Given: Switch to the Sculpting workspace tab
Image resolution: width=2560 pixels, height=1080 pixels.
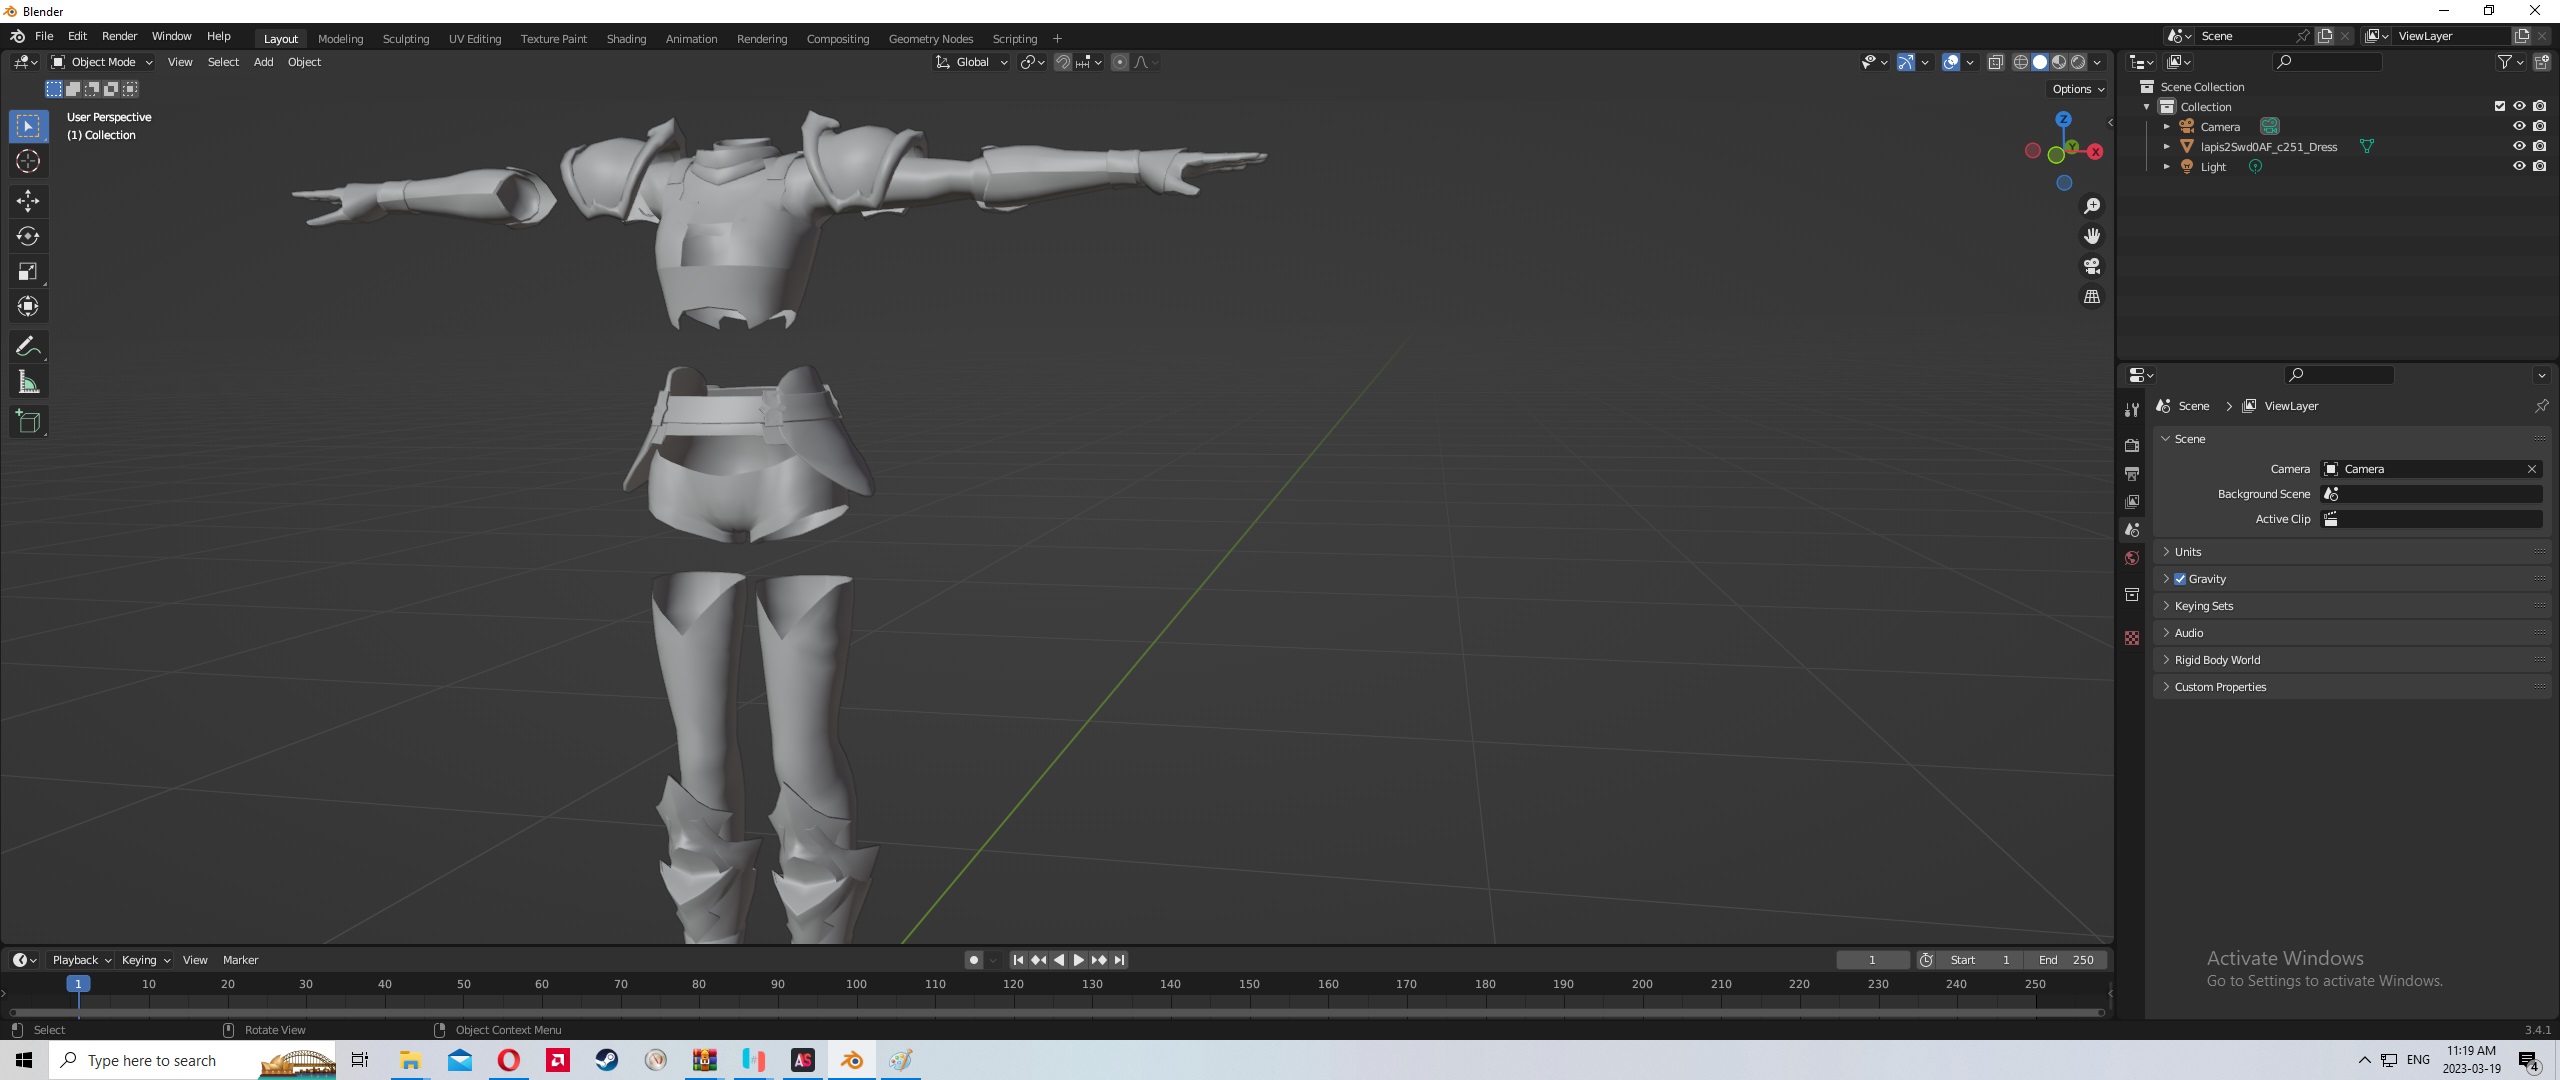Looking at the screenshot, I should [x=405, y=39].
